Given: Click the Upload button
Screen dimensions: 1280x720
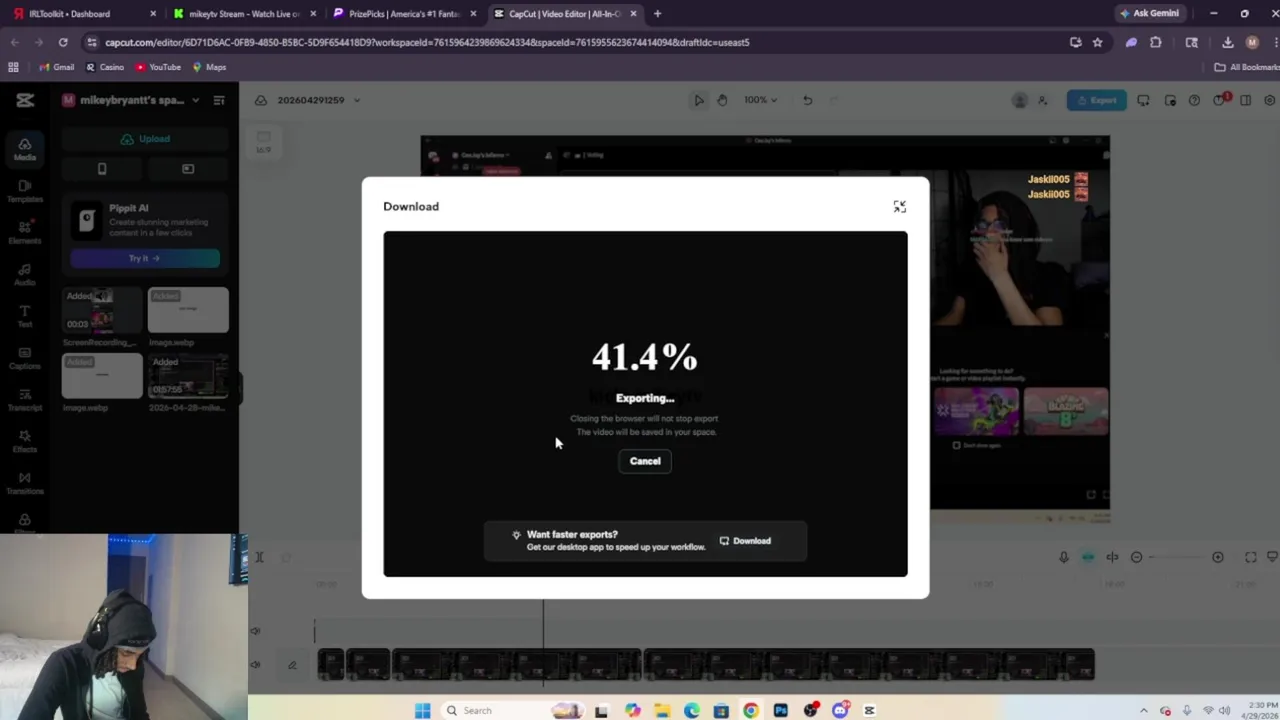Looking at the screenshot, I should click(x=145, y=139).
